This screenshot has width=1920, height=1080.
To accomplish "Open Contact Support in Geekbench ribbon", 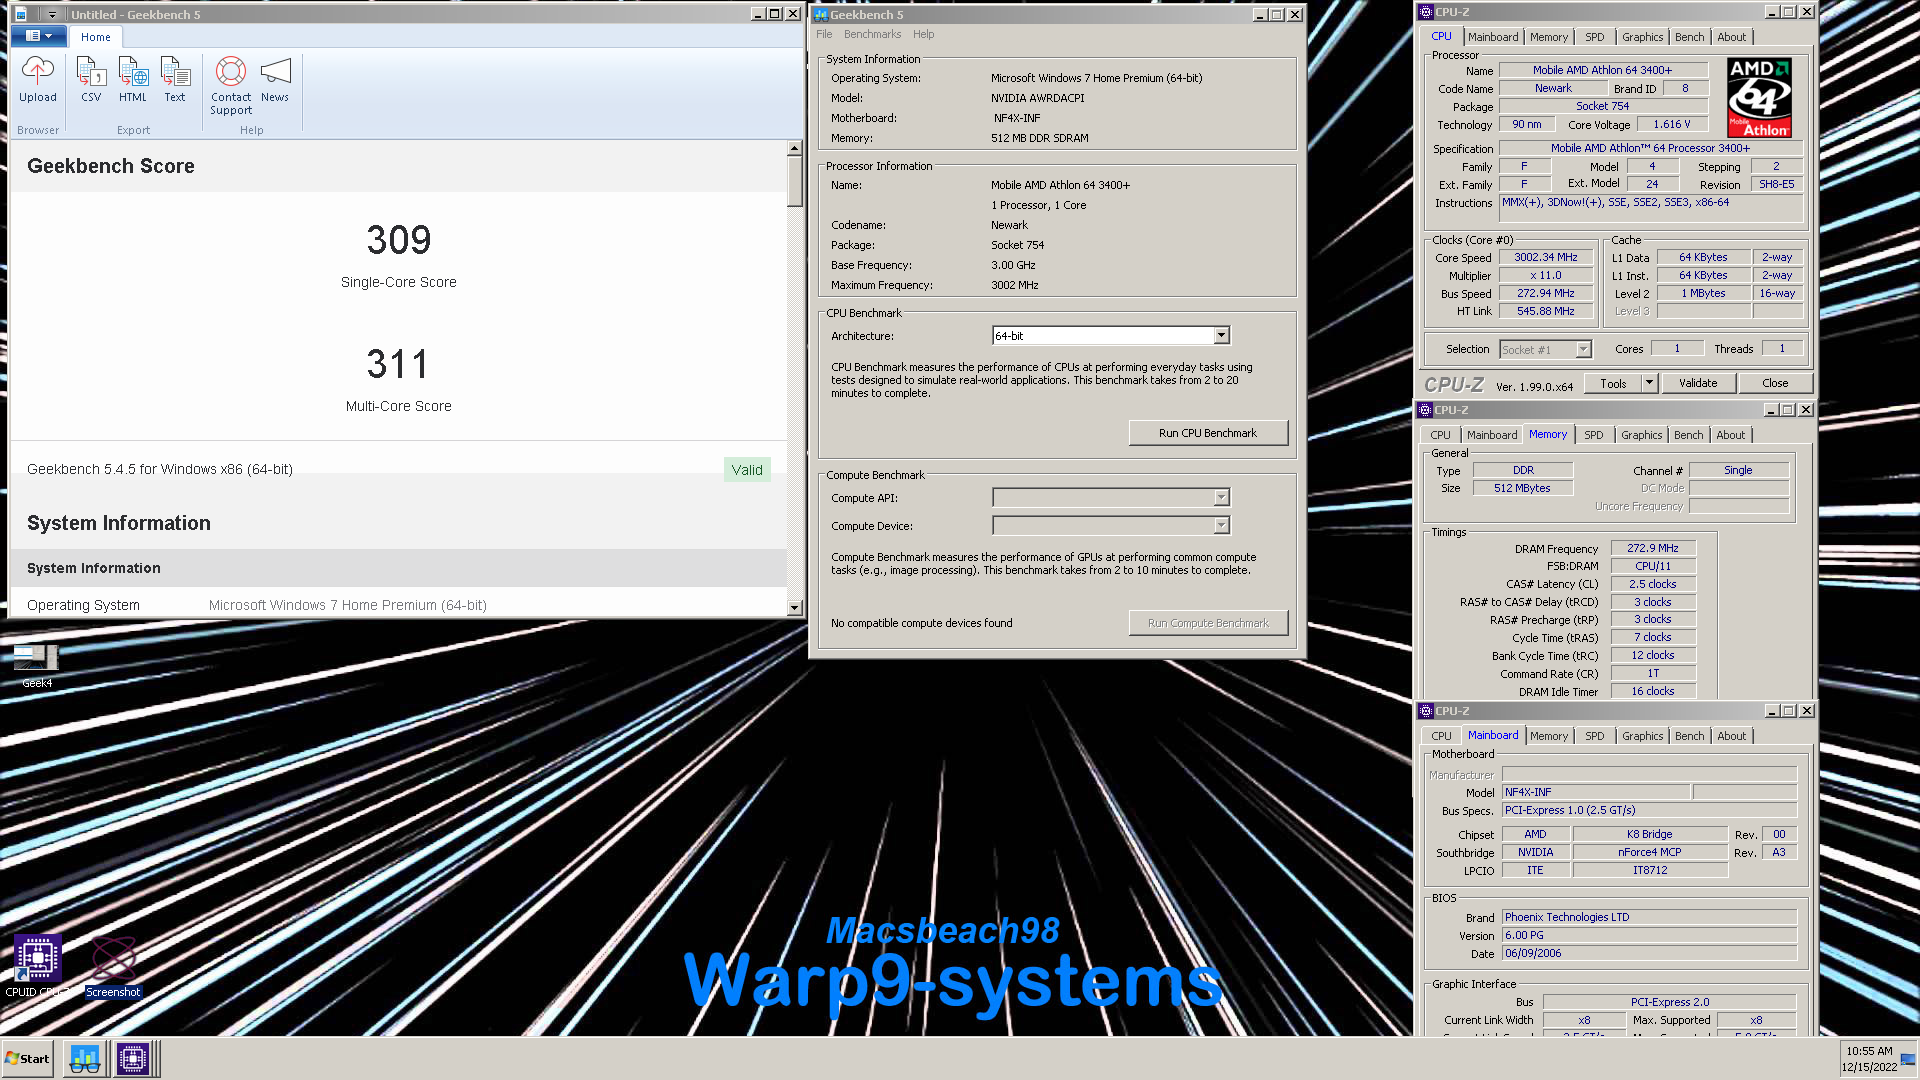I will [231, 86].
